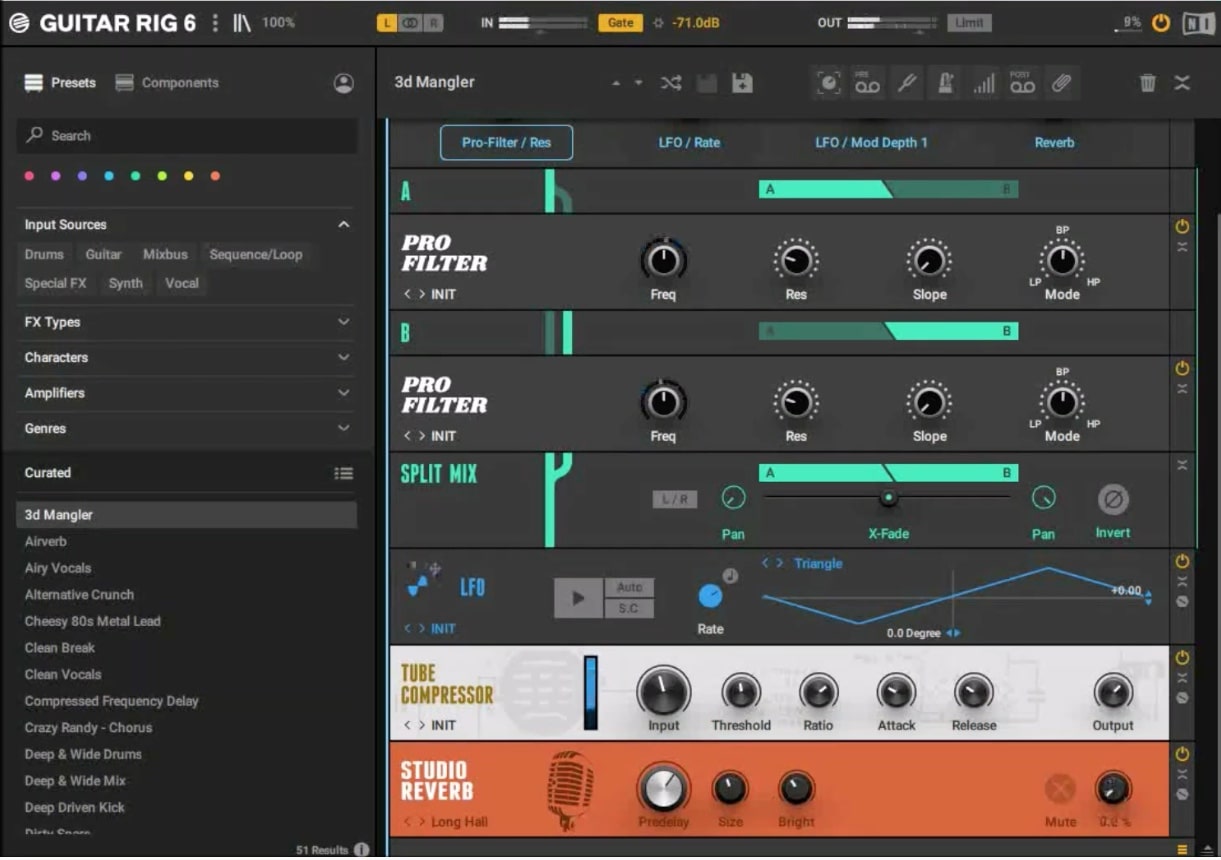Click the paperclip attachment icon
This screenshot has height=860, width=1221.
[1061, 84]
